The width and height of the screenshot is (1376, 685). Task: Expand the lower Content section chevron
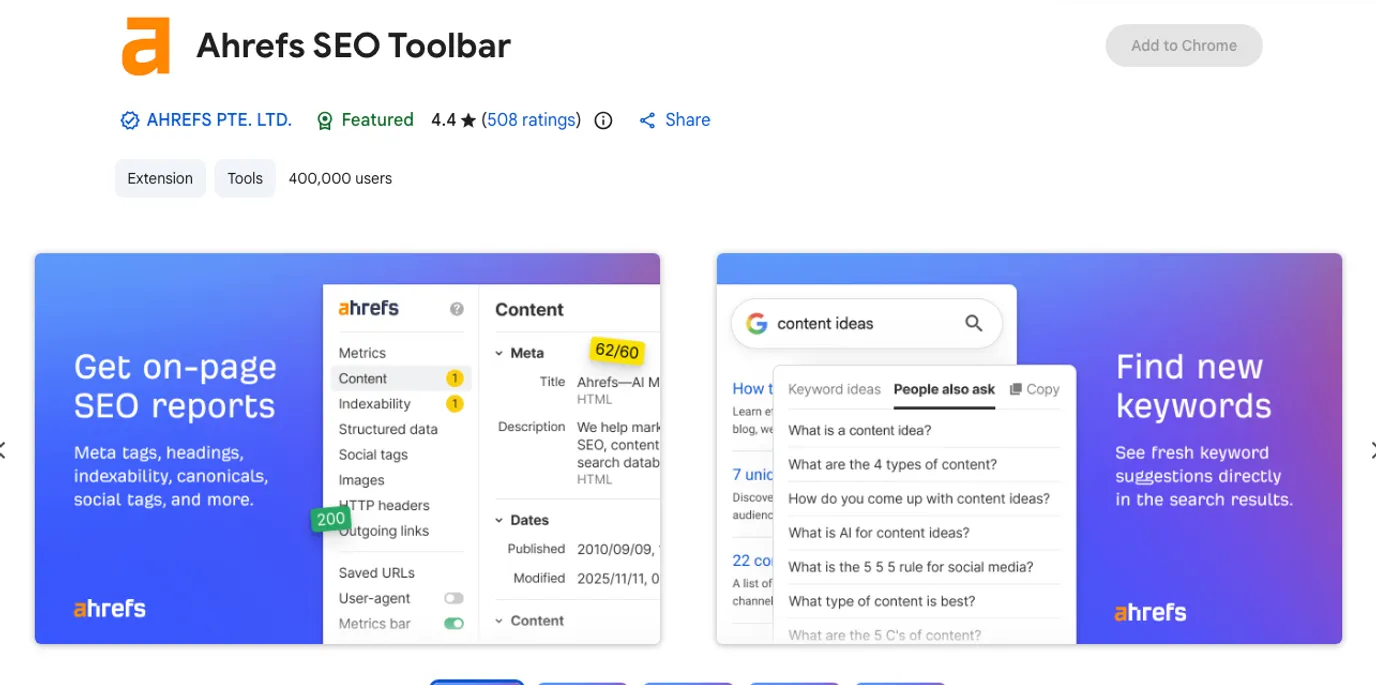point(499,621)
